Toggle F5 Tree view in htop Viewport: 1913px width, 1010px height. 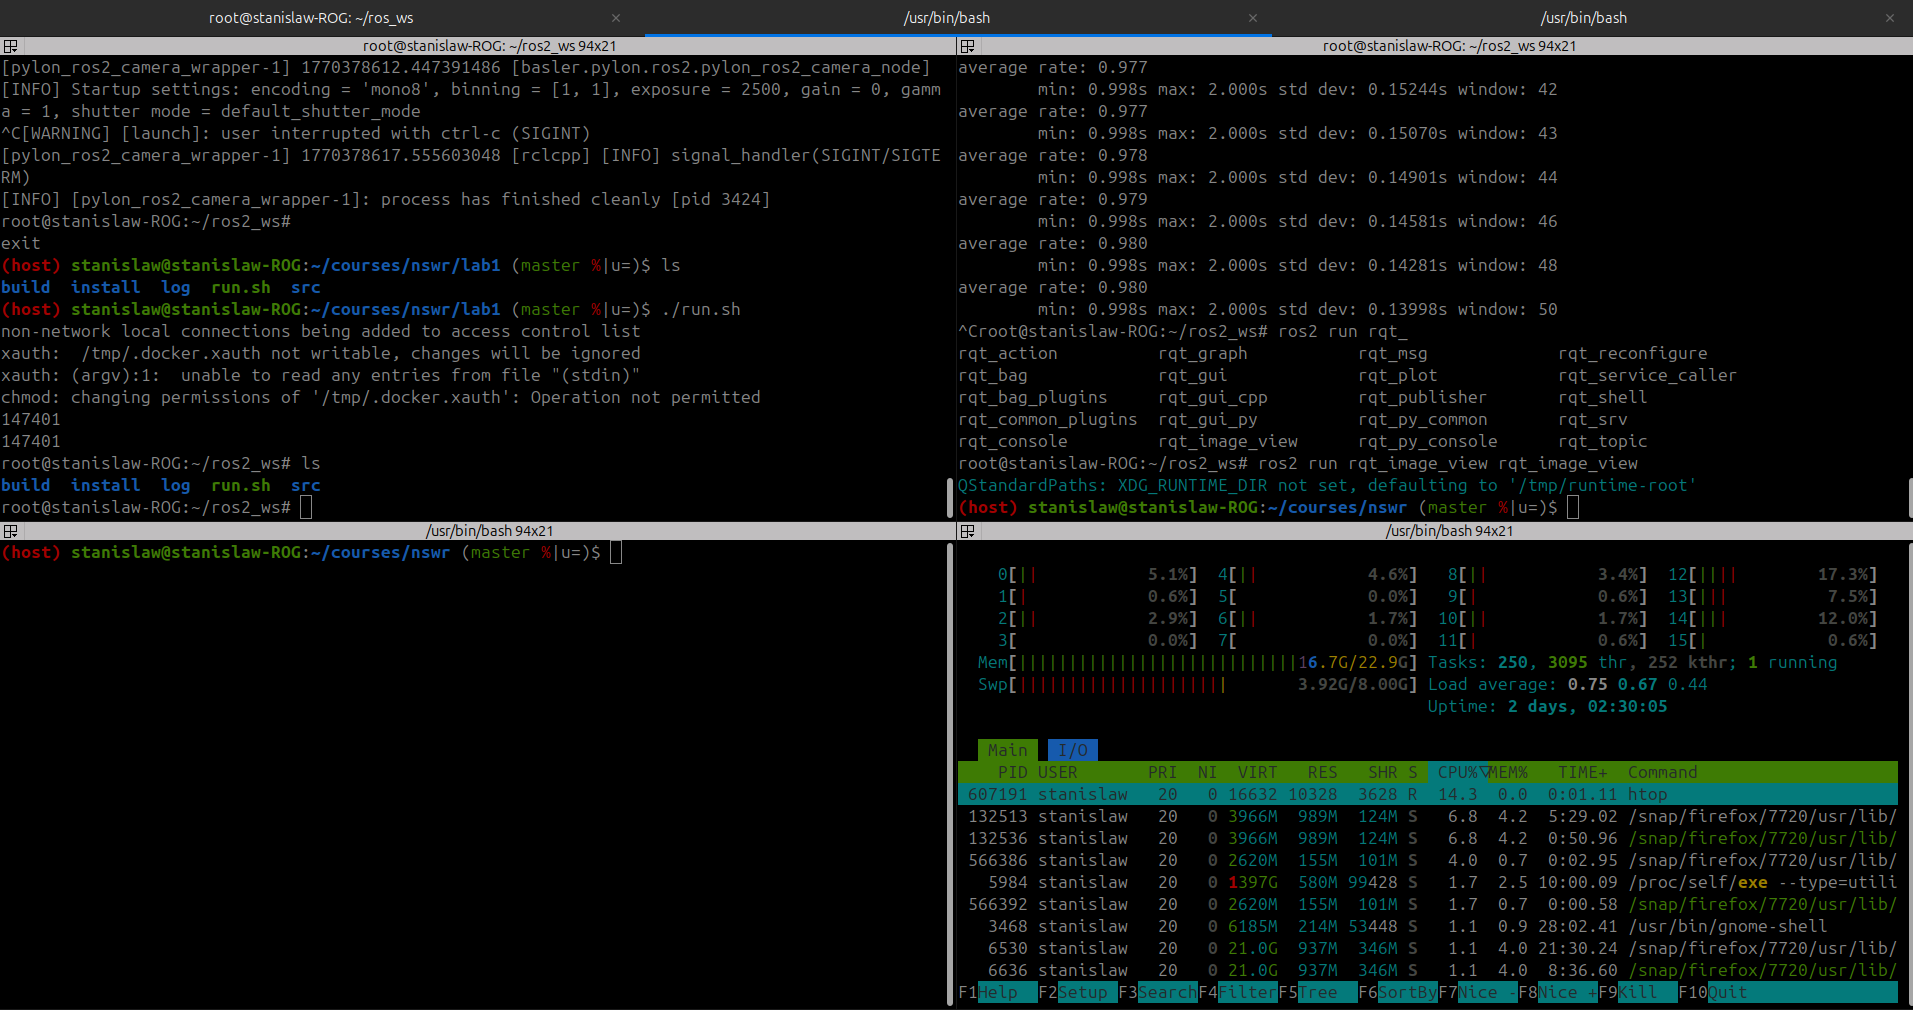click(1317, 992)
